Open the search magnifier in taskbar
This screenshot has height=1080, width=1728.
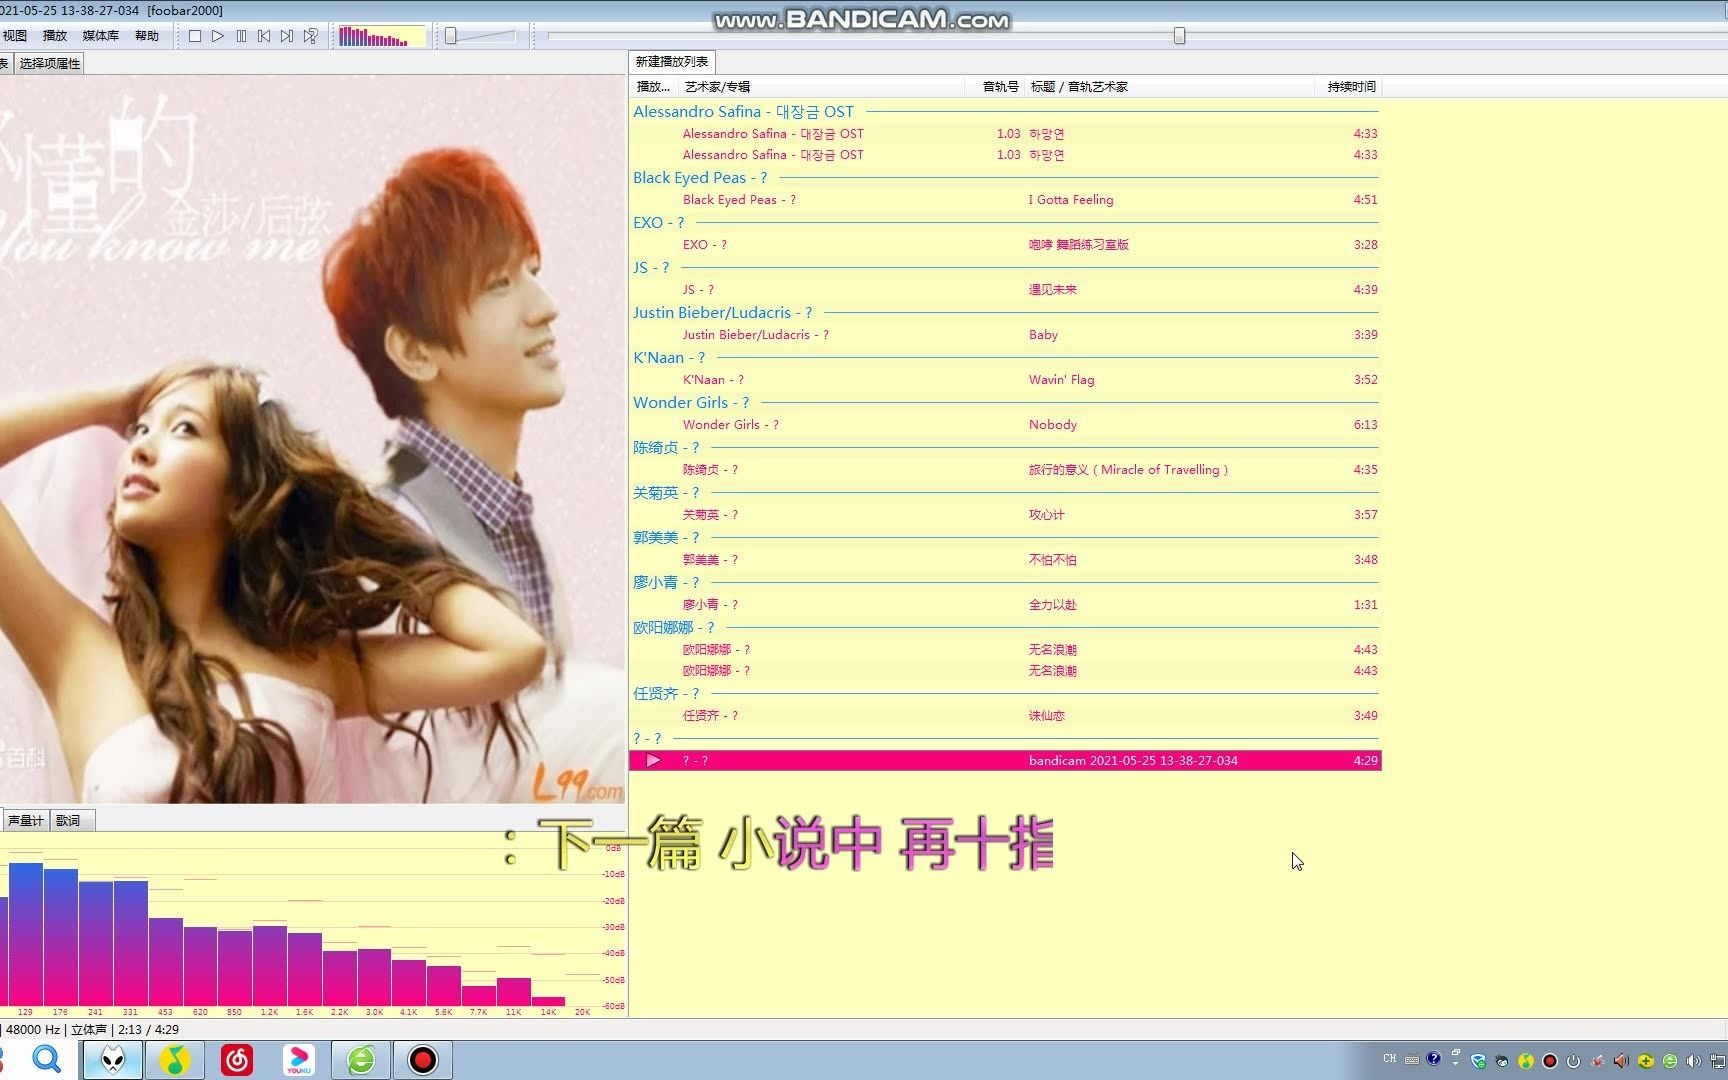(46, 1059)
